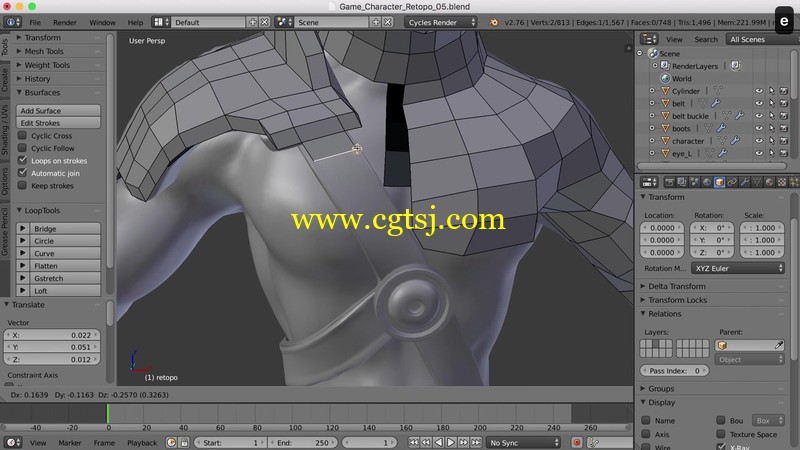Open the mesh Data properties tab
This screenshot has width=800, height=450.
pyautogui.click(x=757, y=182)
